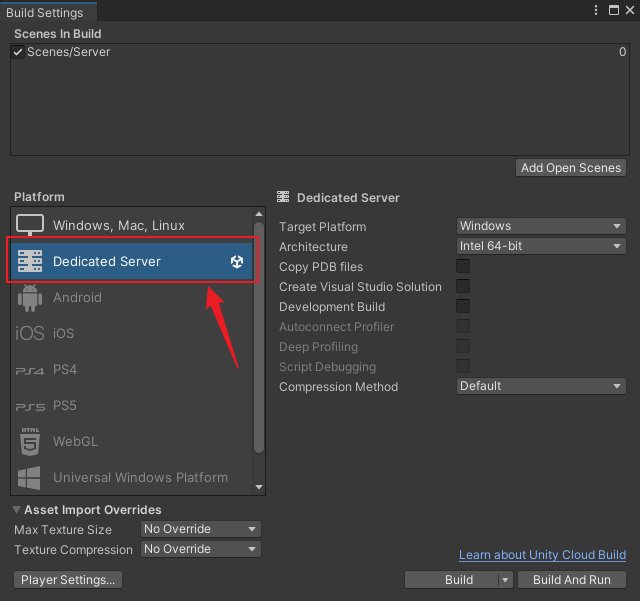This screenshot has height=601, width=640.
Task: Click the platform list scroll up arrow
Action: click(x=259, y=214)
